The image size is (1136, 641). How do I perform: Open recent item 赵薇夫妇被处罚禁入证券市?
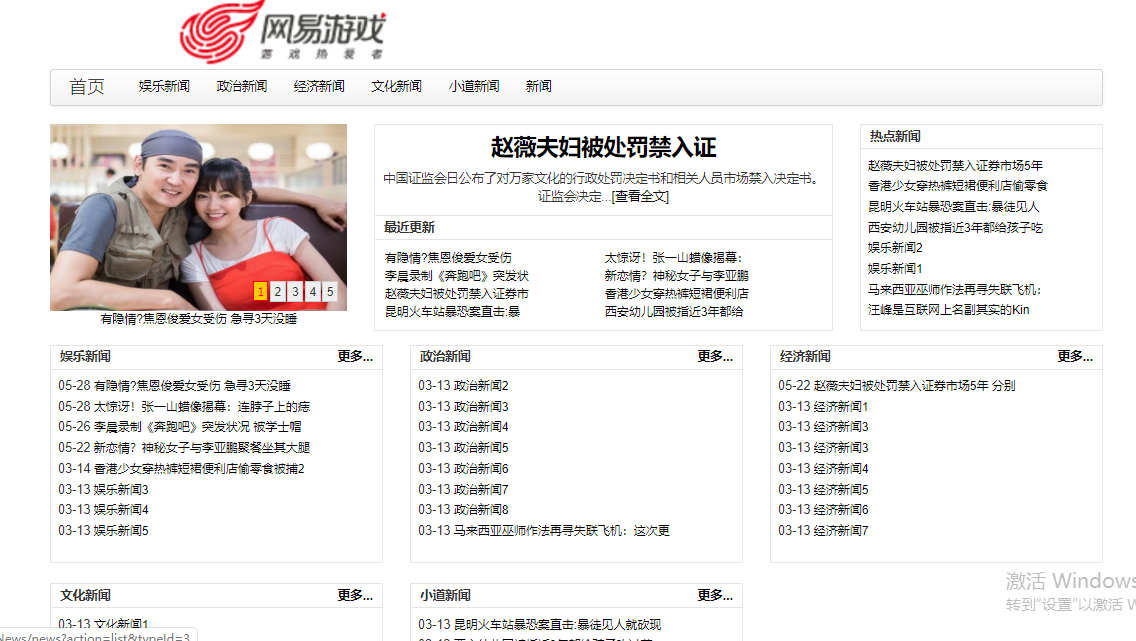[x=456, y=293]
